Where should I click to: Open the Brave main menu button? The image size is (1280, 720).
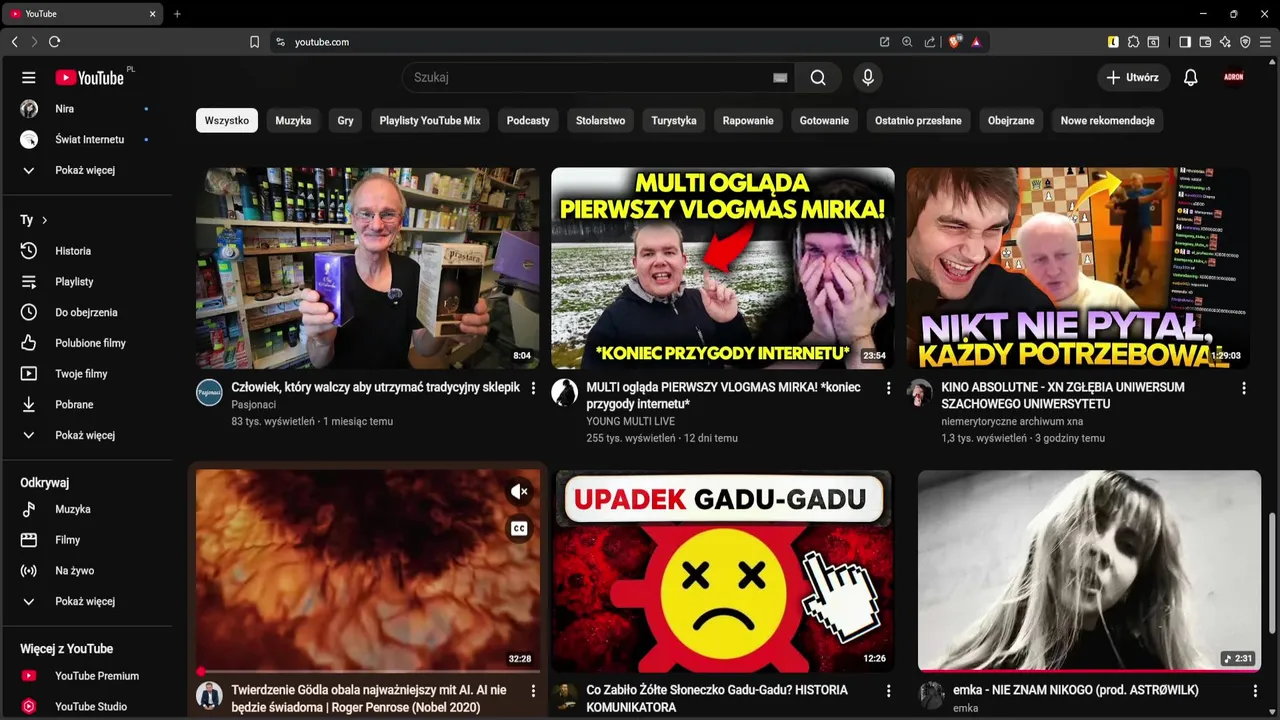tap(1267, 42)
